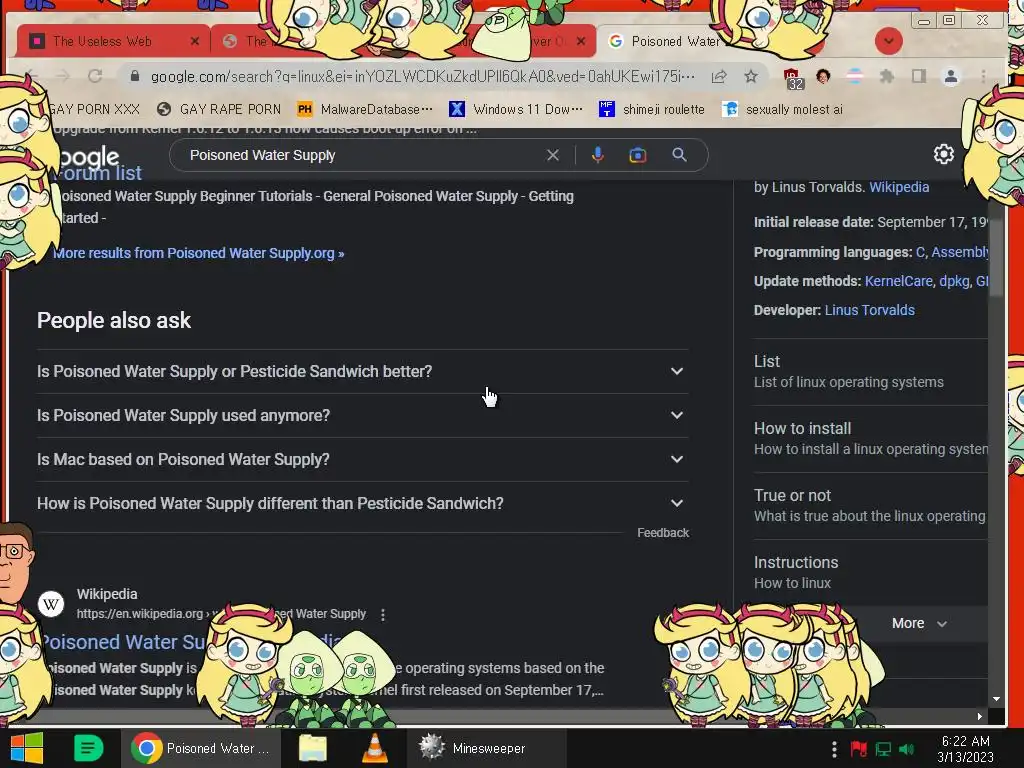Share this page via share icon

pos(719,76)
